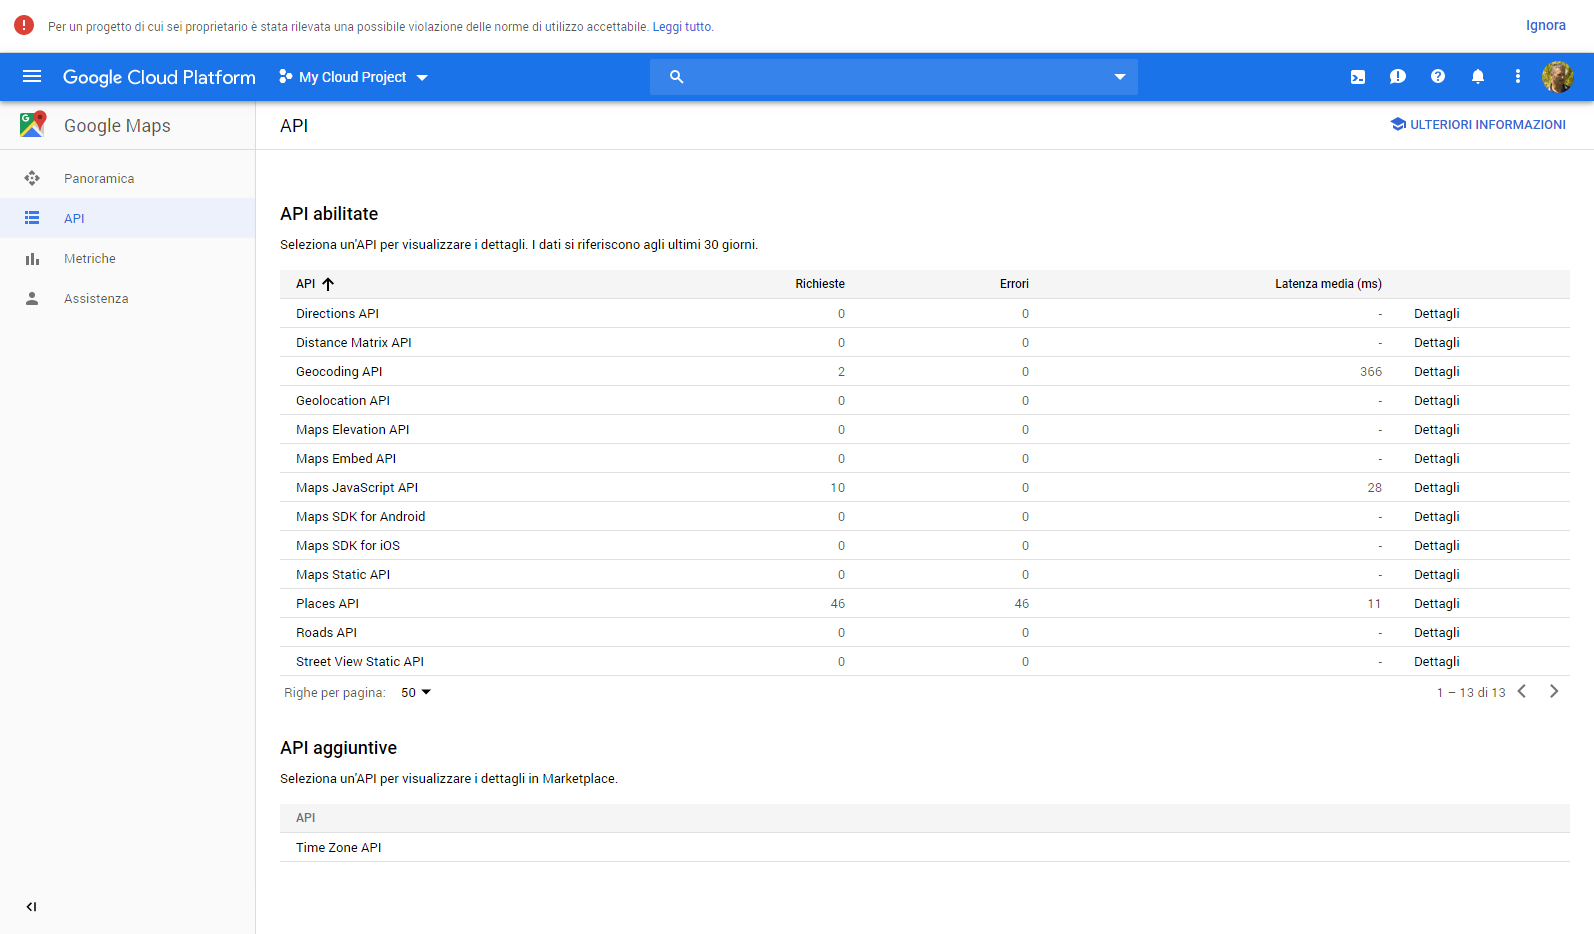Open the hamburger navigation menu
The width and height of the screenshot is (1594, 934).
32,77
